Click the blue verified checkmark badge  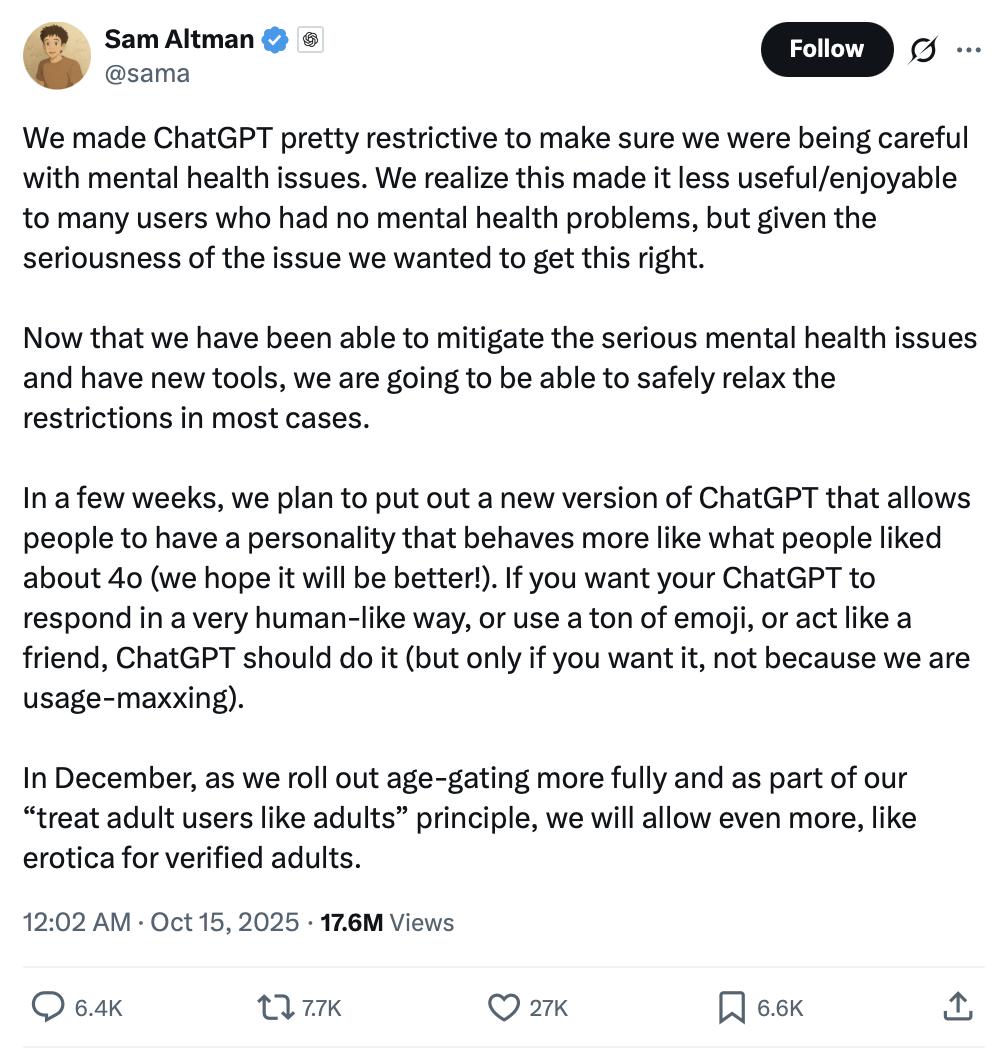coord(275,40)
